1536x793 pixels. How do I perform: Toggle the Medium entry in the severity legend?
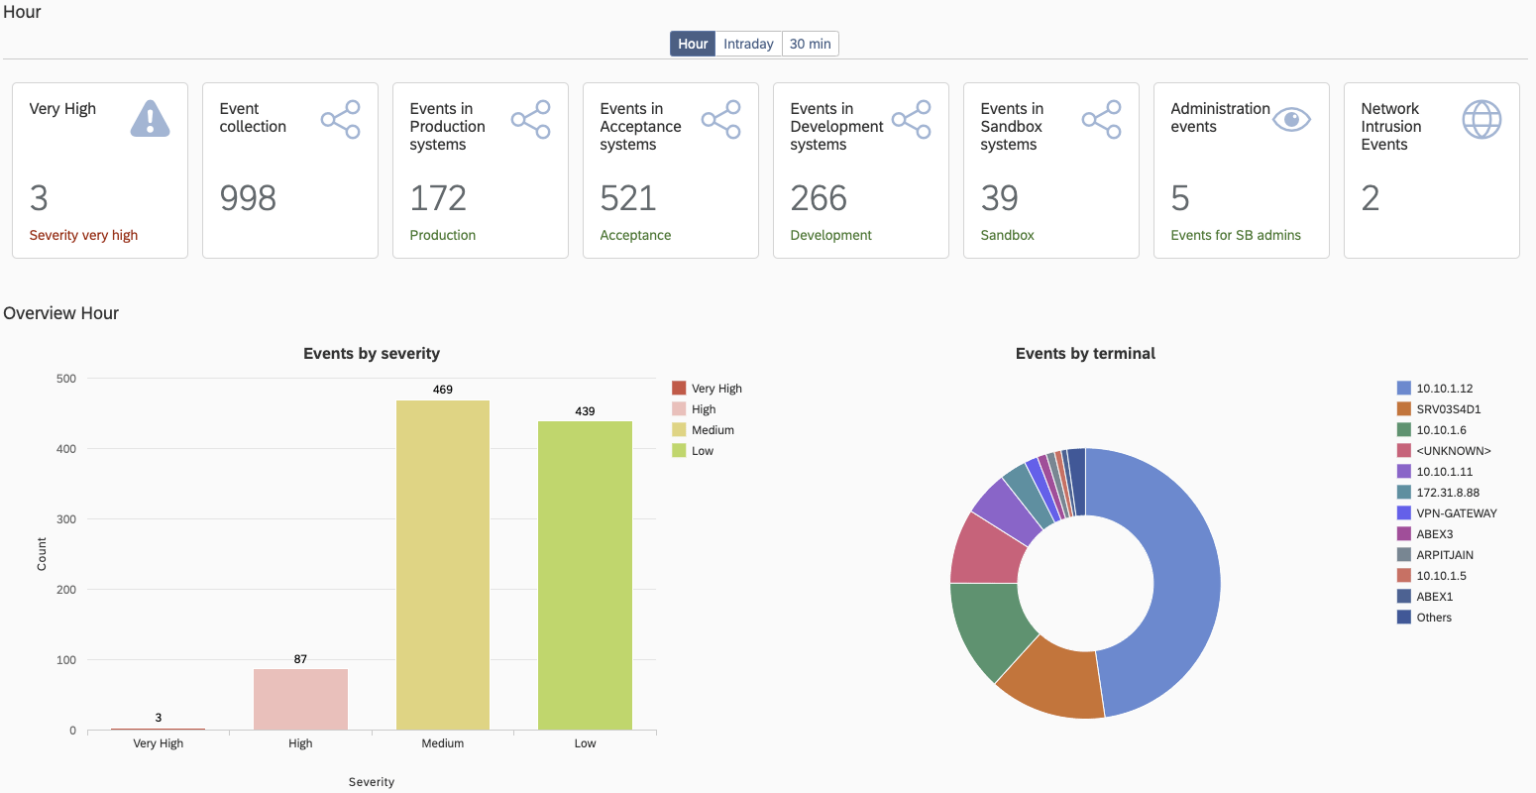point(707,429)
